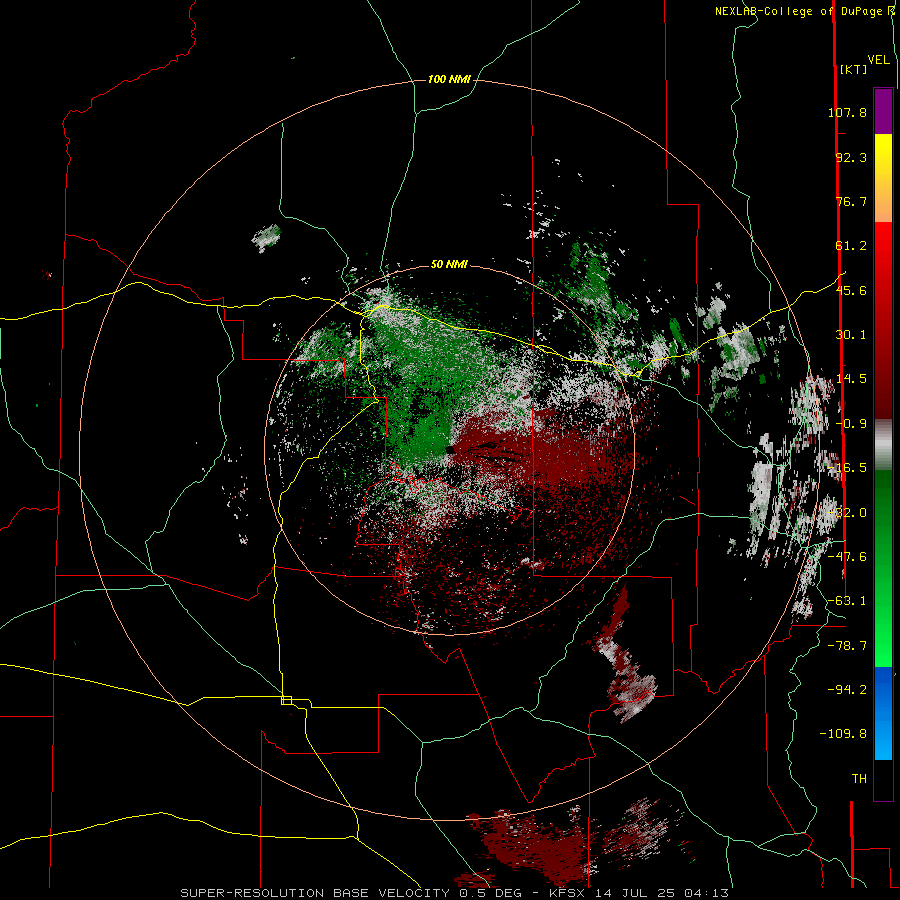Click the Super-Resolution Base Velocity caption
The image size is (900, 900).
pos(455,893)
